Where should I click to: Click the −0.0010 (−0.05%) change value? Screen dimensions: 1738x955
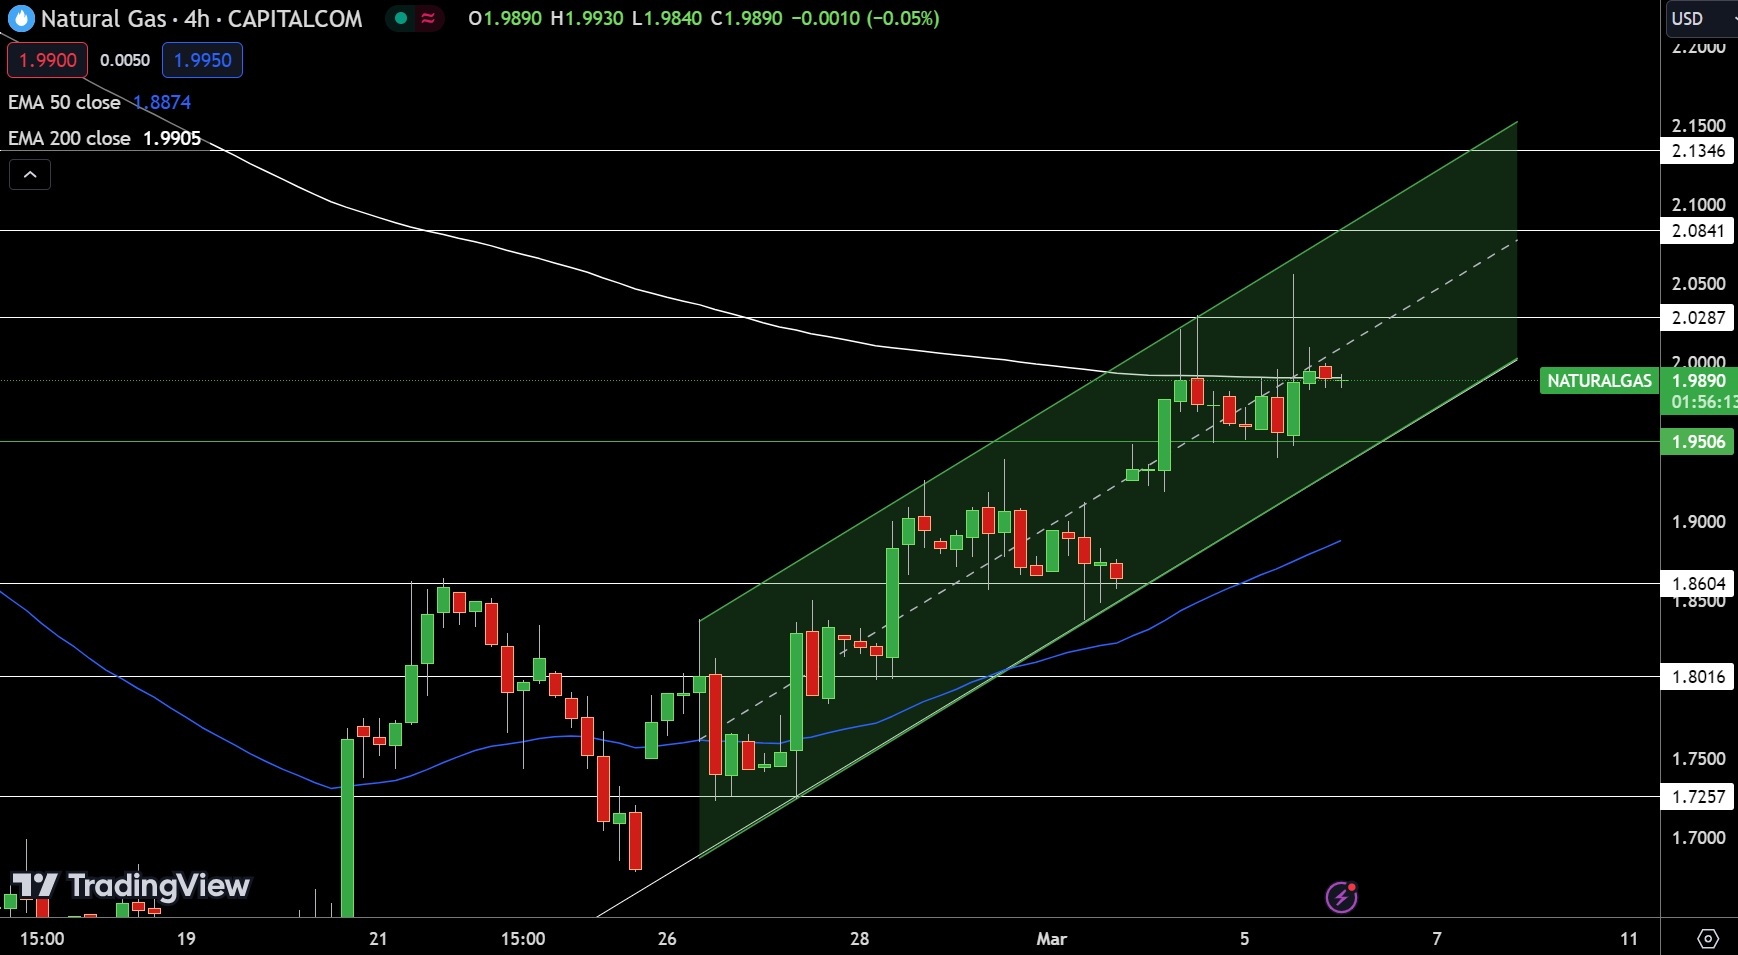coord(865,18)
